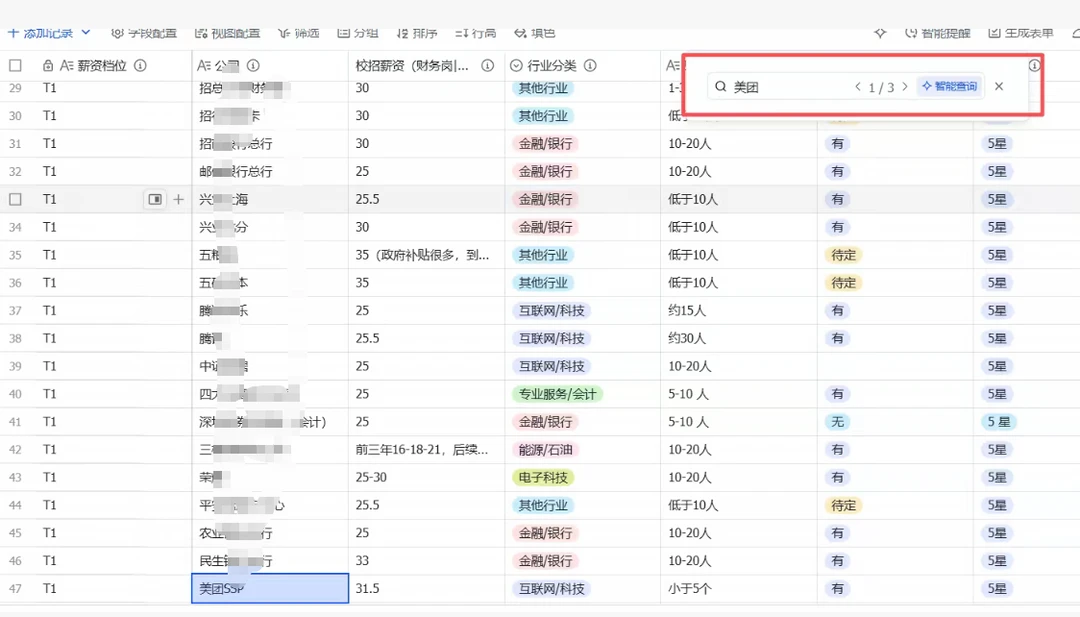
Task: Click the single-select circle icon before 行业分类
Action: (x=516, y=65)
